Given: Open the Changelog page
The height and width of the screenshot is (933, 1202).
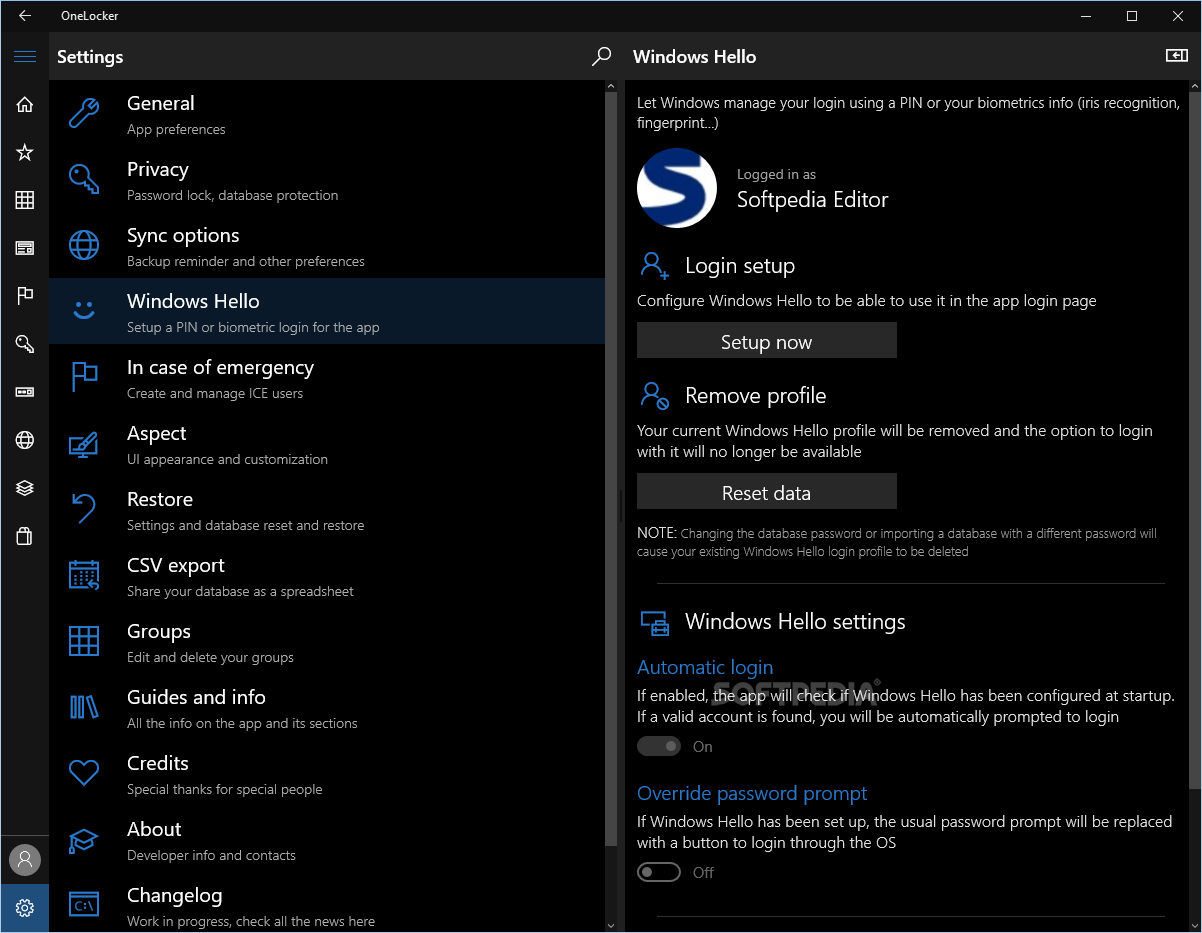Looking at the screenshot, I should (x=327, y=905).
